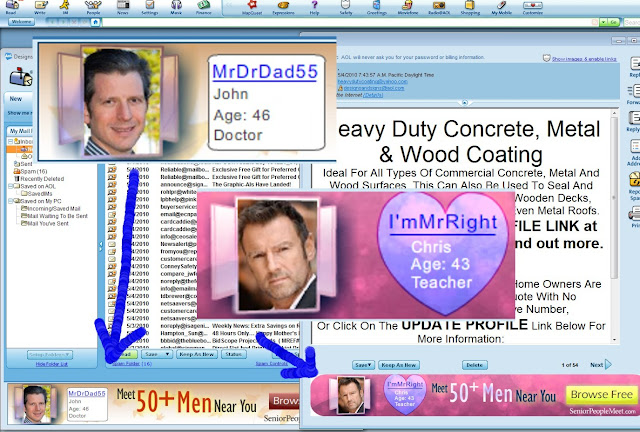Select the SavedIMs folder
640x432 pixels.
point(37,194)
